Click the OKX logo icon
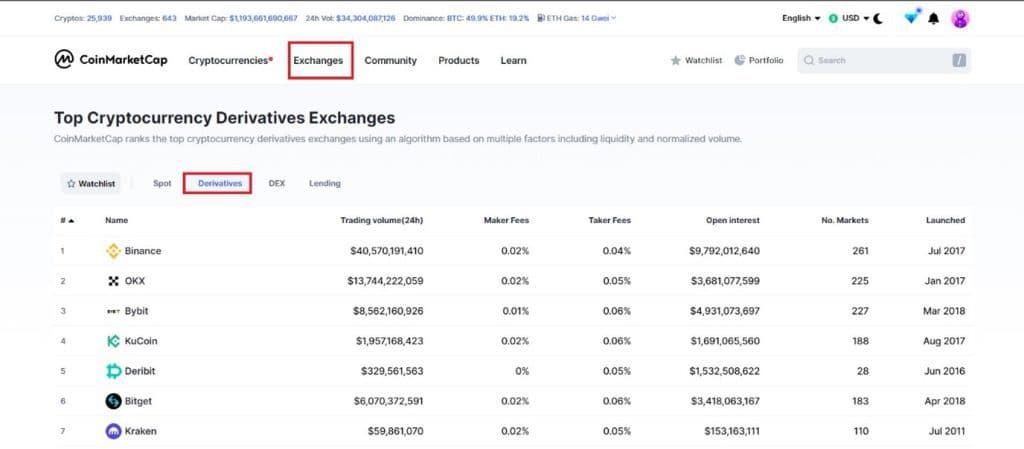This screenshot has width=1024, height=449. (114, 281)
